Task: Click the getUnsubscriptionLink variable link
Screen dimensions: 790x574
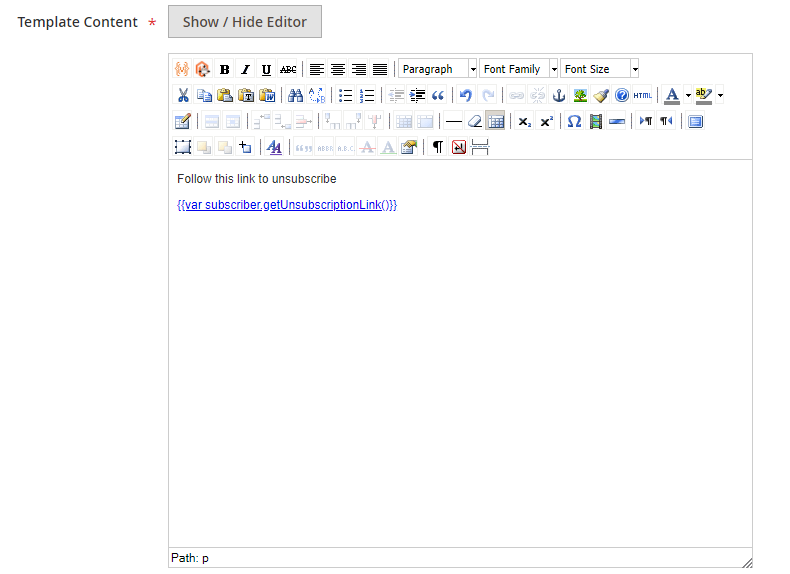Action: tap(287, 205)
